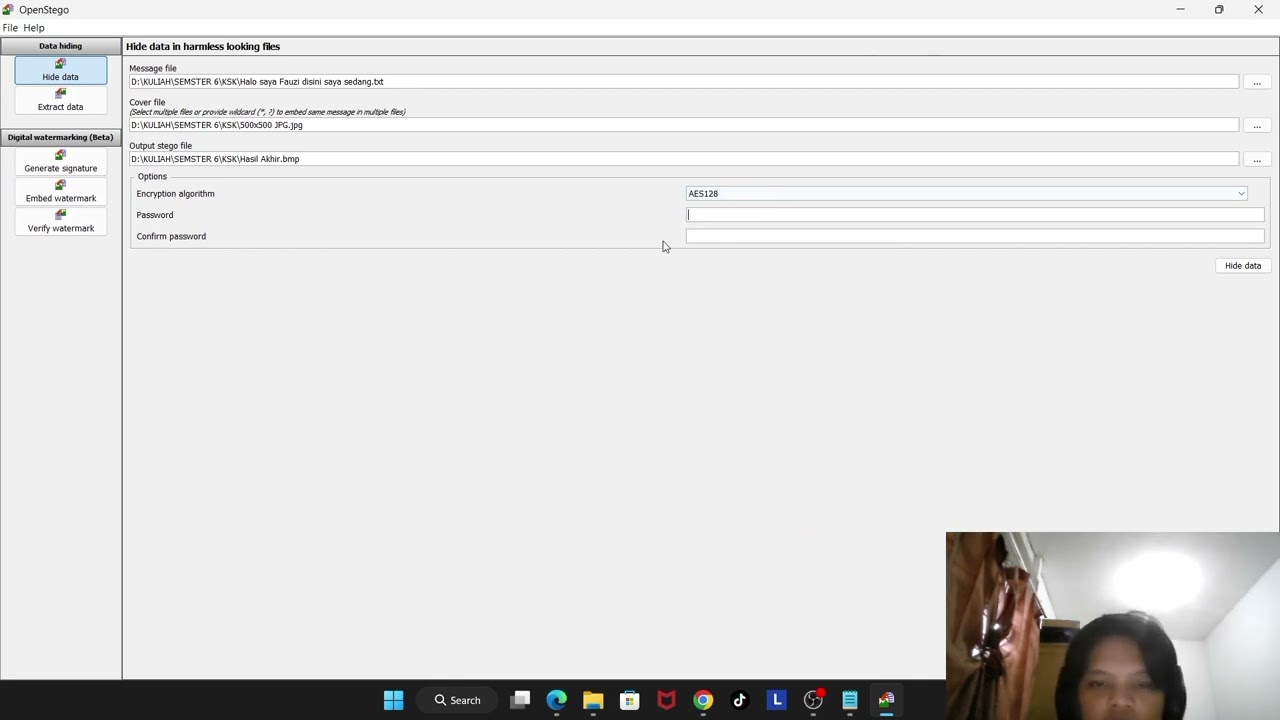Screen dimensions: 1280x720
Task: Open the Verify watermark tool
Action: point(61,221)
